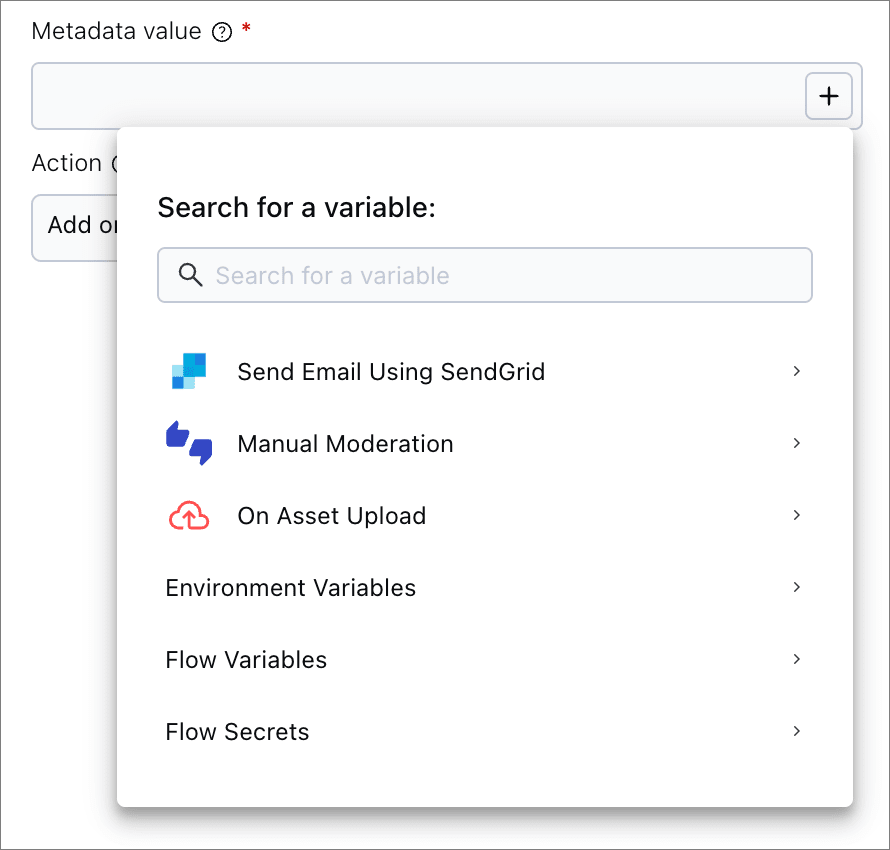
Task: Expand the Flow Variables chevron arrow
Action: click(x=797, y=659)
